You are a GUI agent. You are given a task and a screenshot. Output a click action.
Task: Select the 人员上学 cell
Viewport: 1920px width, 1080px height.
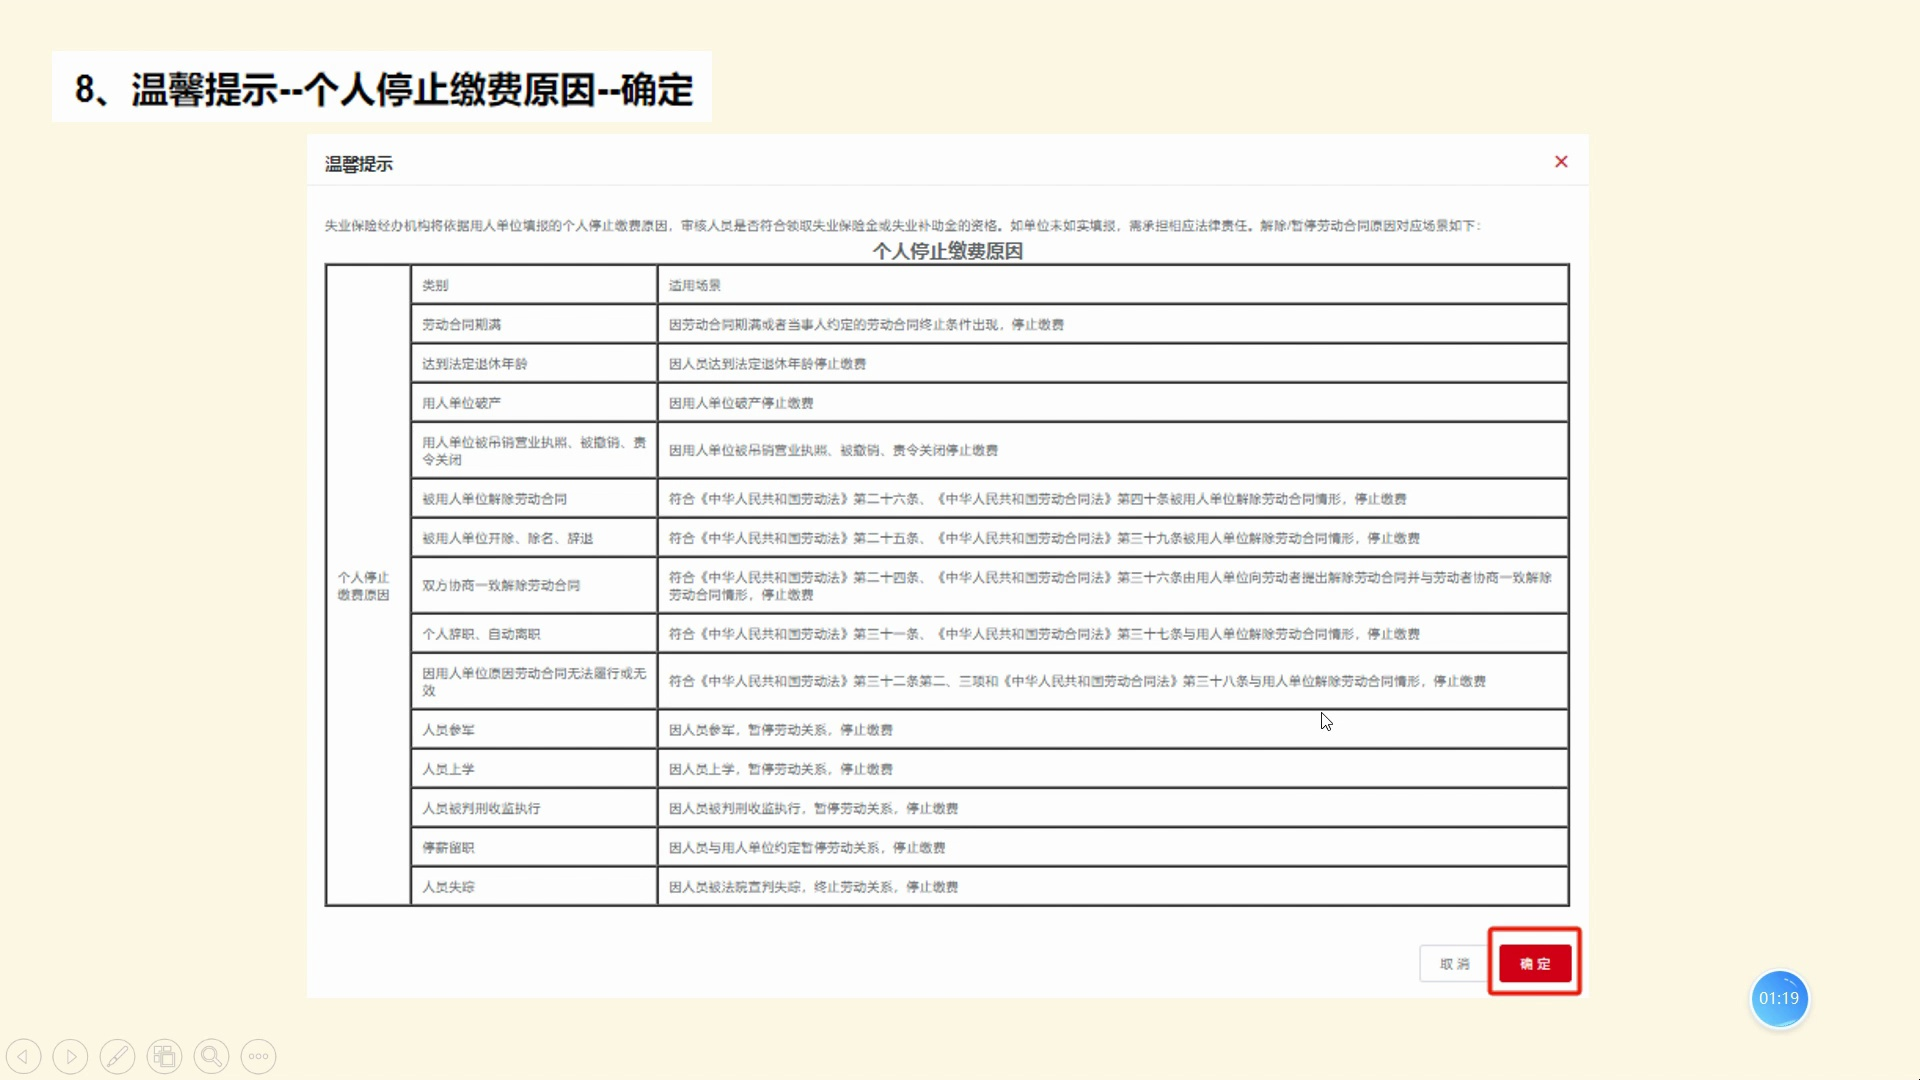click(533, 769)
